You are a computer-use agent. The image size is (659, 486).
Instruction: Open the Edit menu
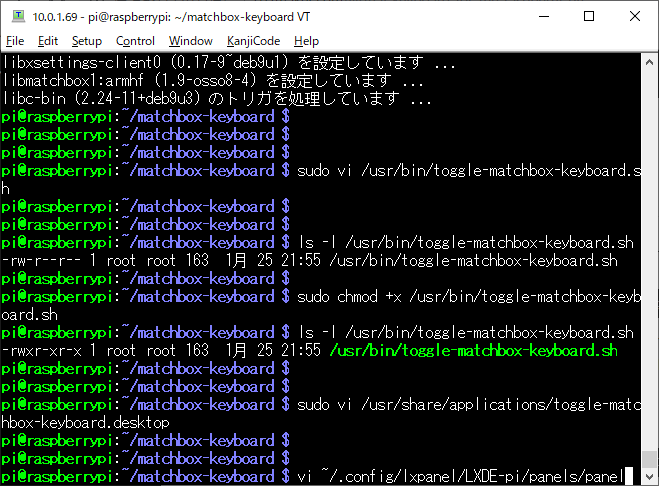47,41
